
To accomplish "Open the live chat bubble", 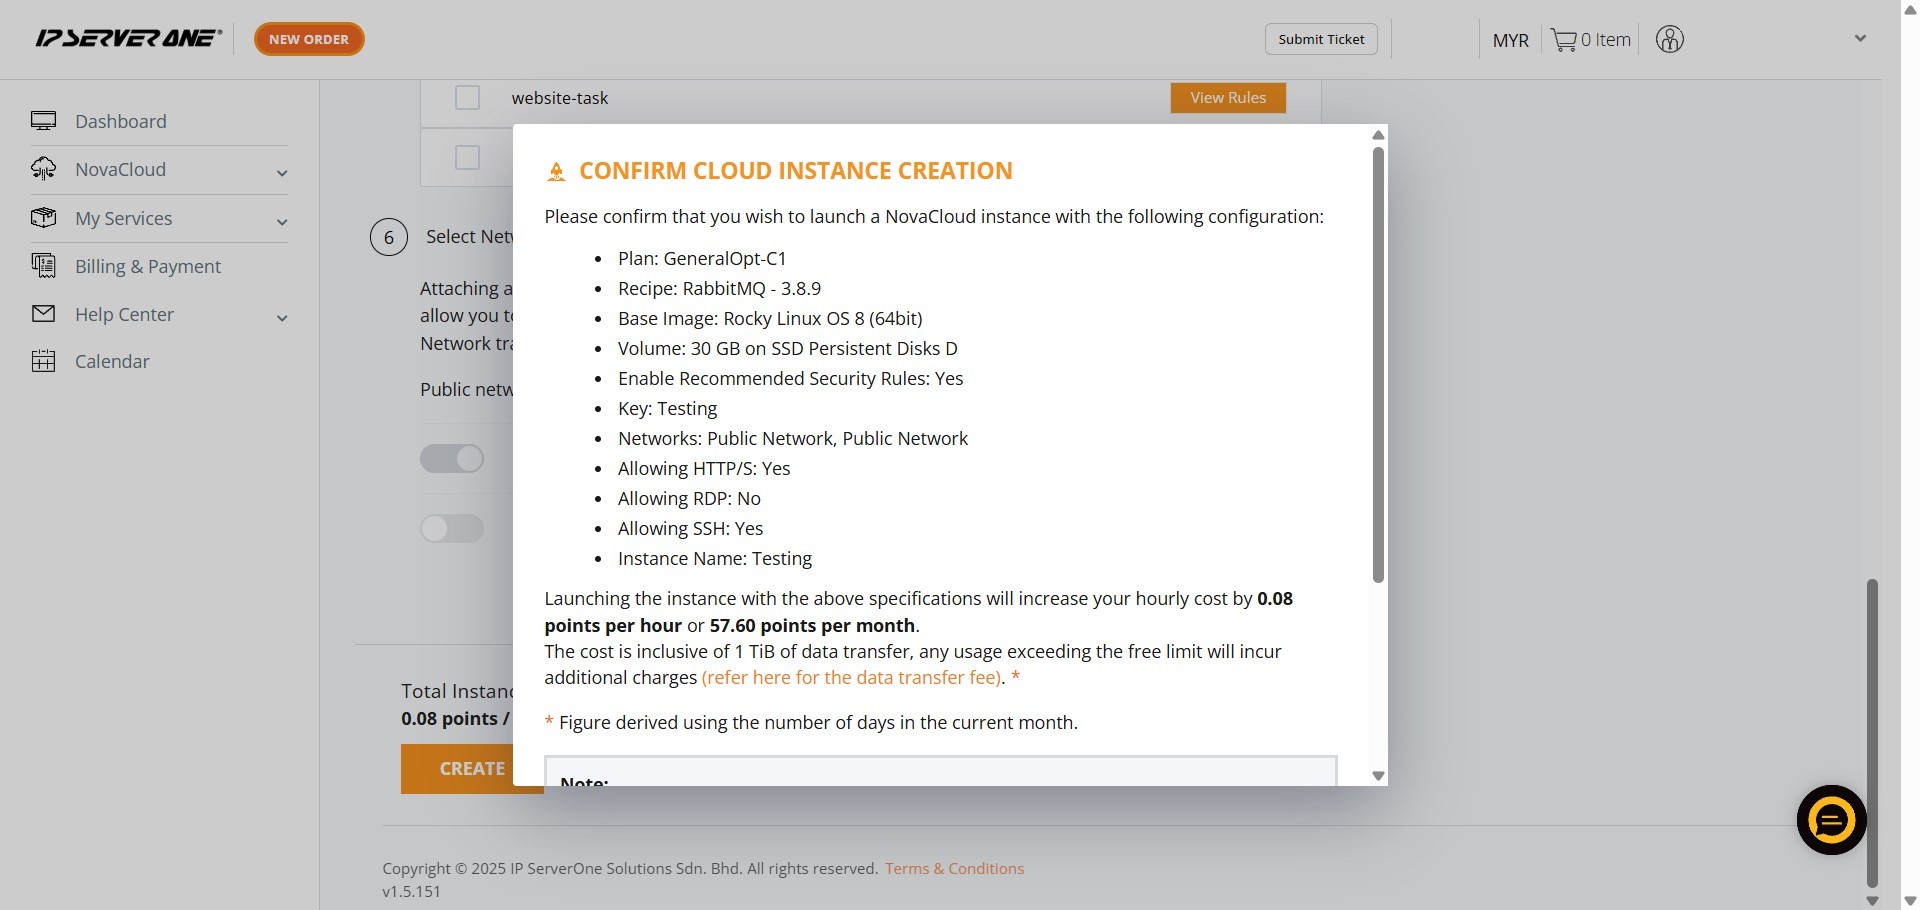I will coord(1831,820).
